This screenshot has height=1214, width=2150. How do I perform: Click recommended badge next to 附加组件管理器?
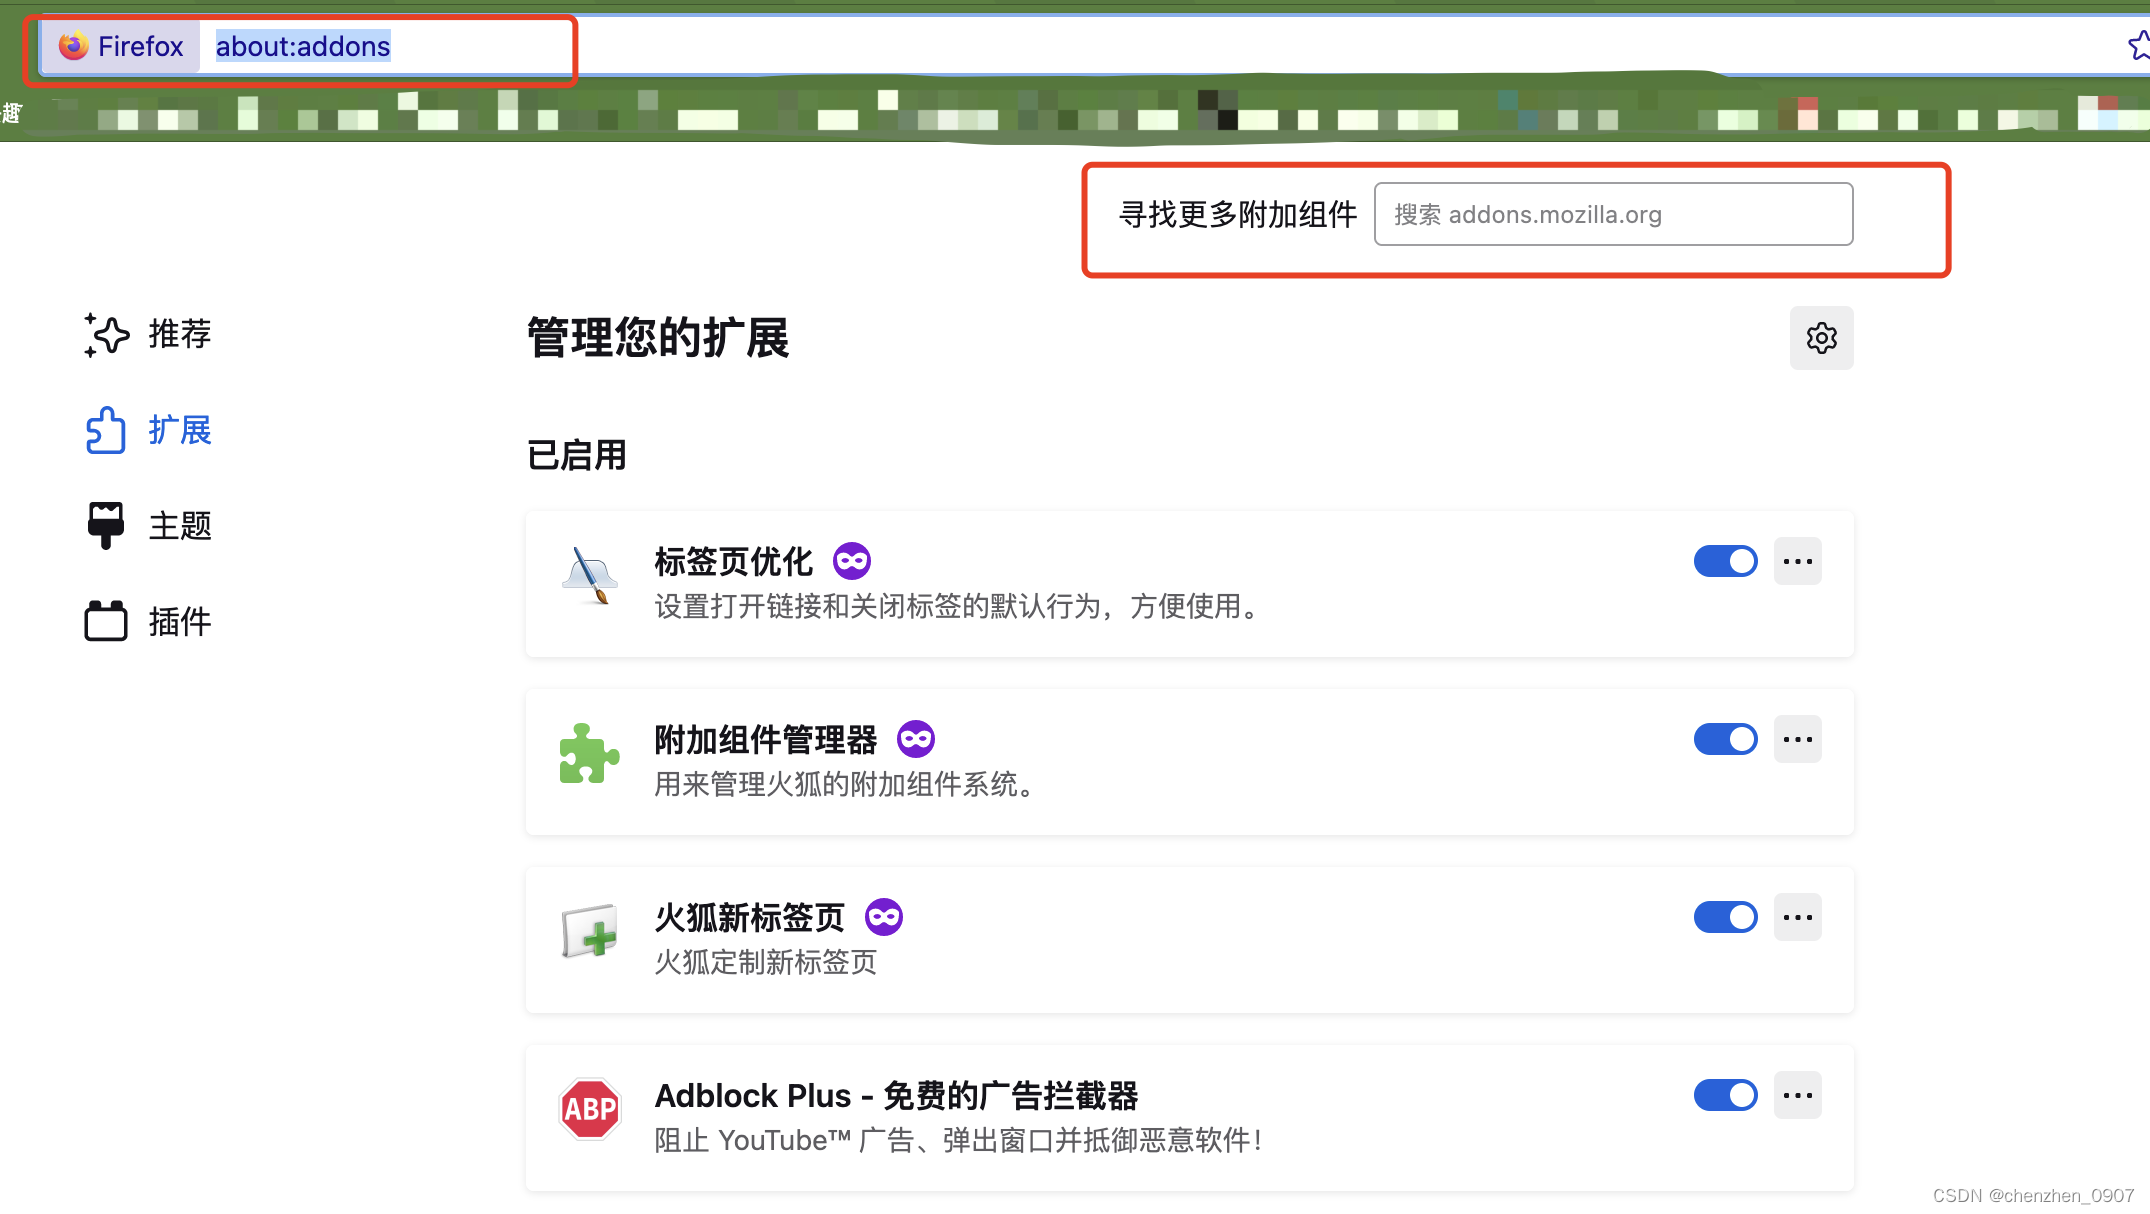click(x=916, y=739)
